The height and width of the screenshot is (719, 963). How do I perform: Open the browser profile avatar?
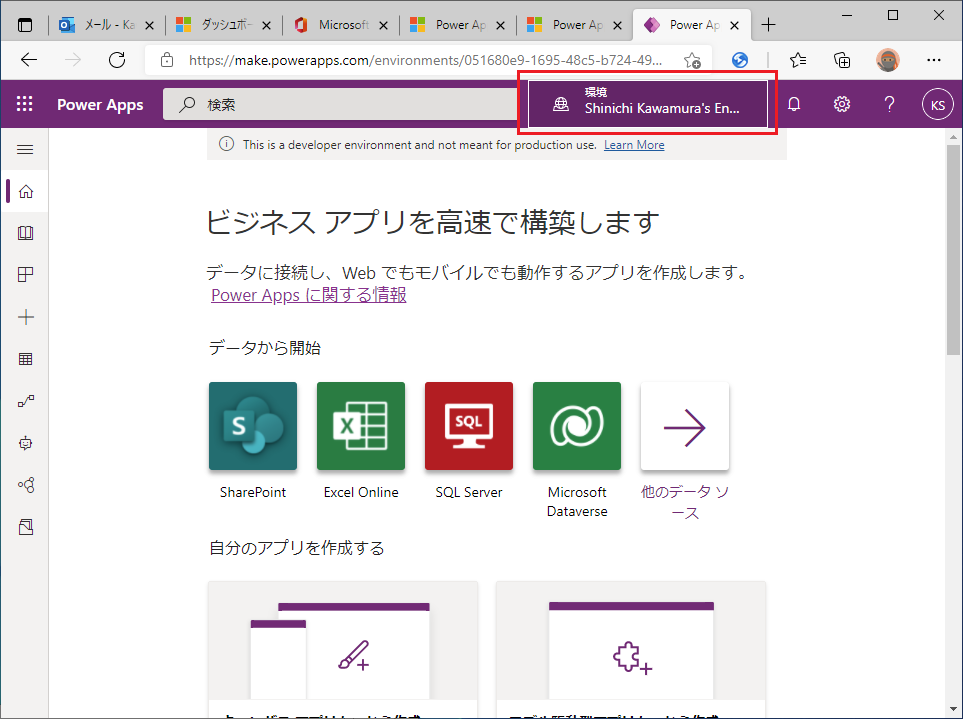pos(887,60)
